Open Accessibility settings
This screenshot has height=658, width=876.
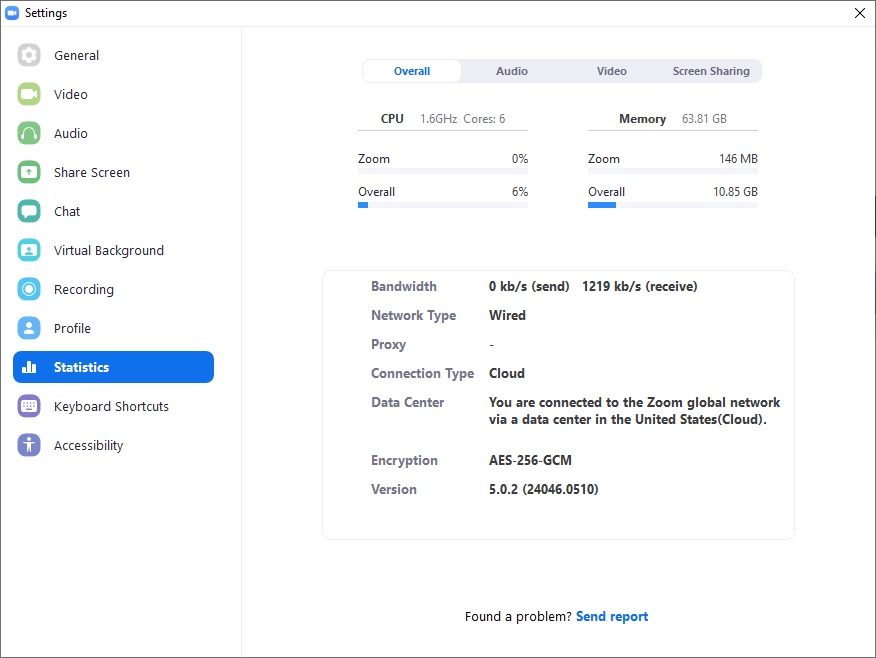click(113, 445)
